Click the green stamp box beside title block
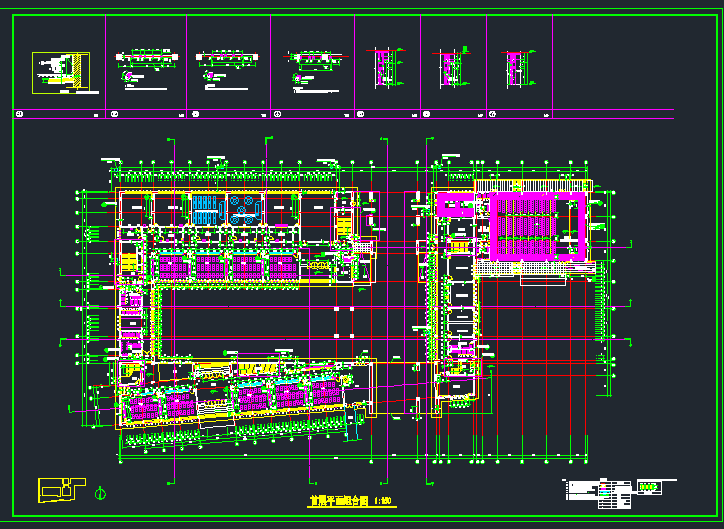This screenshot has height=529, width=724. click(x=649, y=488)
